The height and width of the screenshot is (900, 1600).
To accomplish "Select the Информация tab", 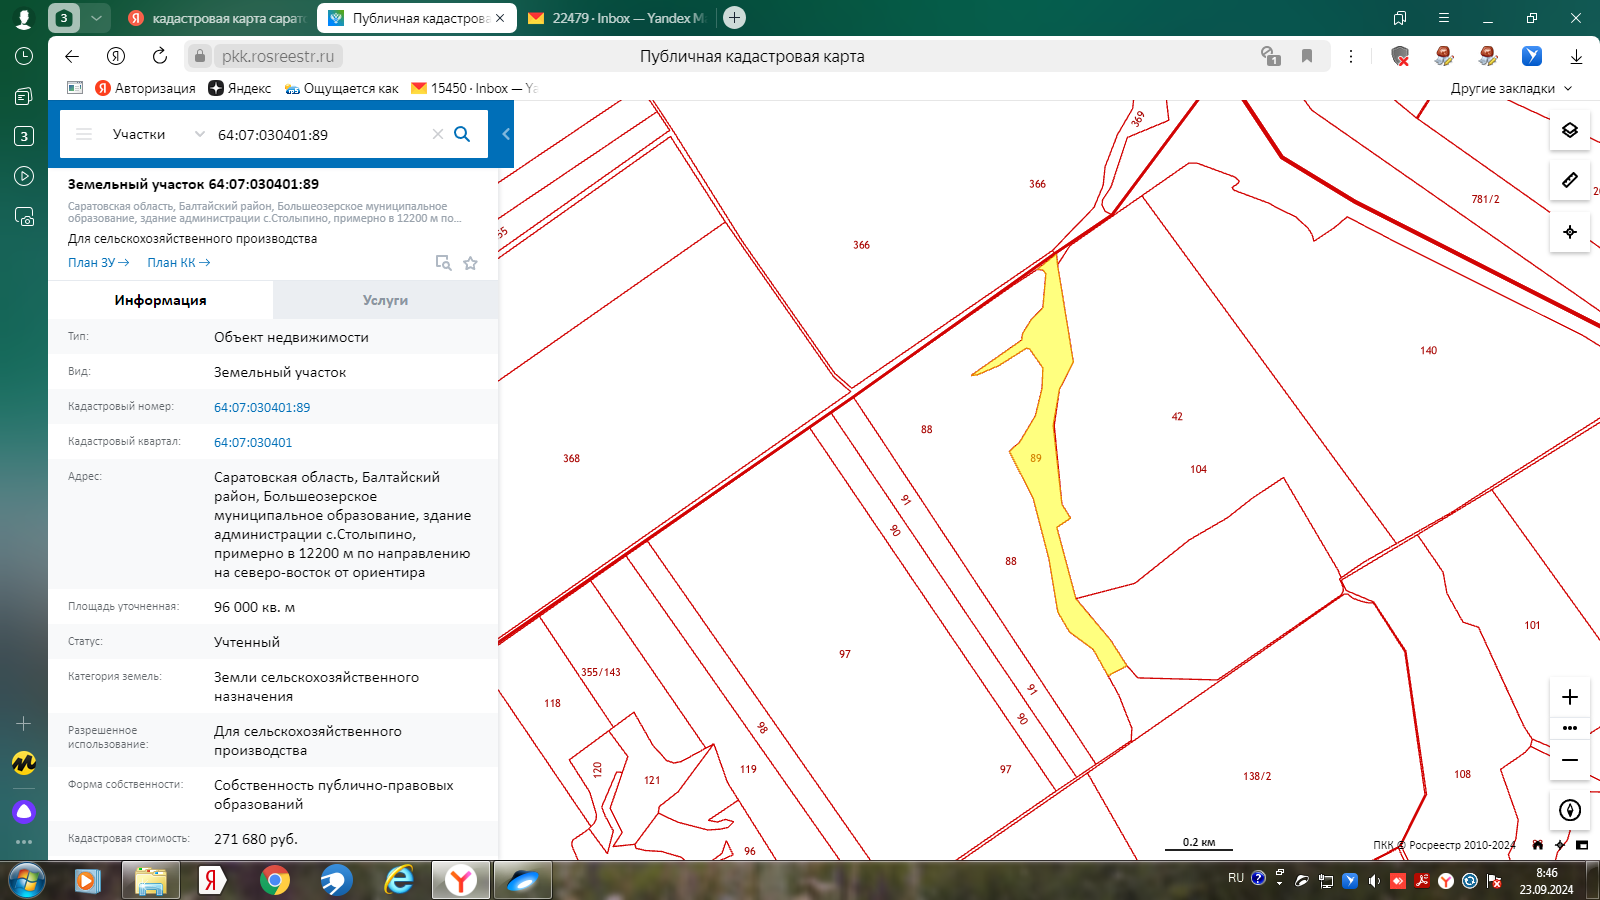I will 160,300.
